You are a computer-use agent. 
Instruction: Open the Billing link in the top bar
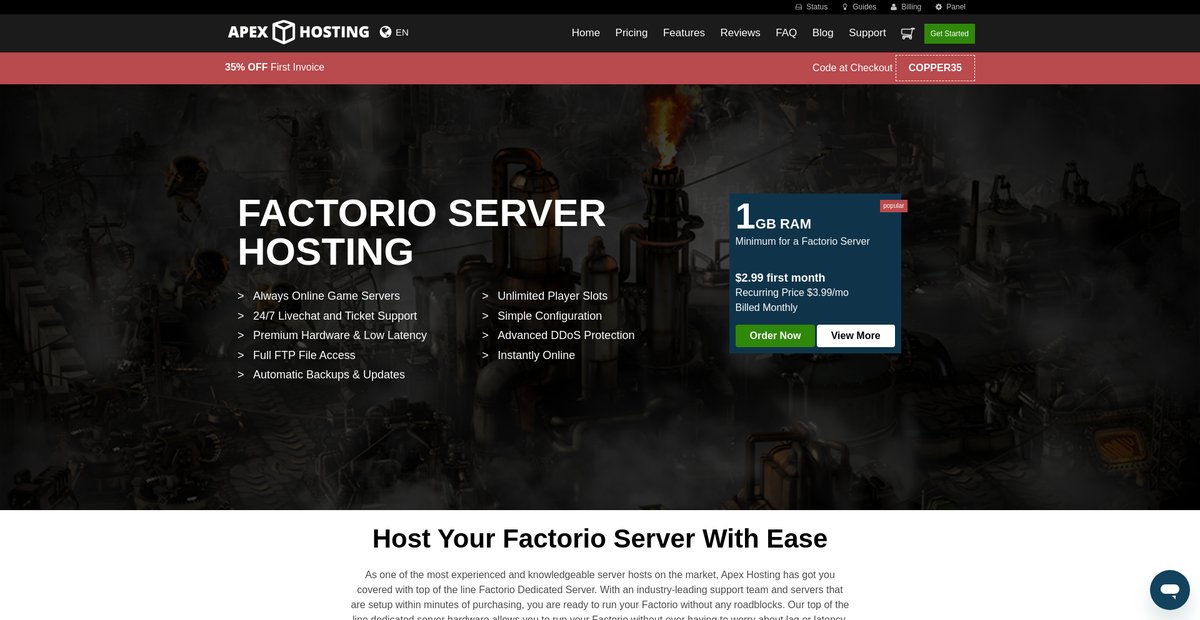(906, 7)
